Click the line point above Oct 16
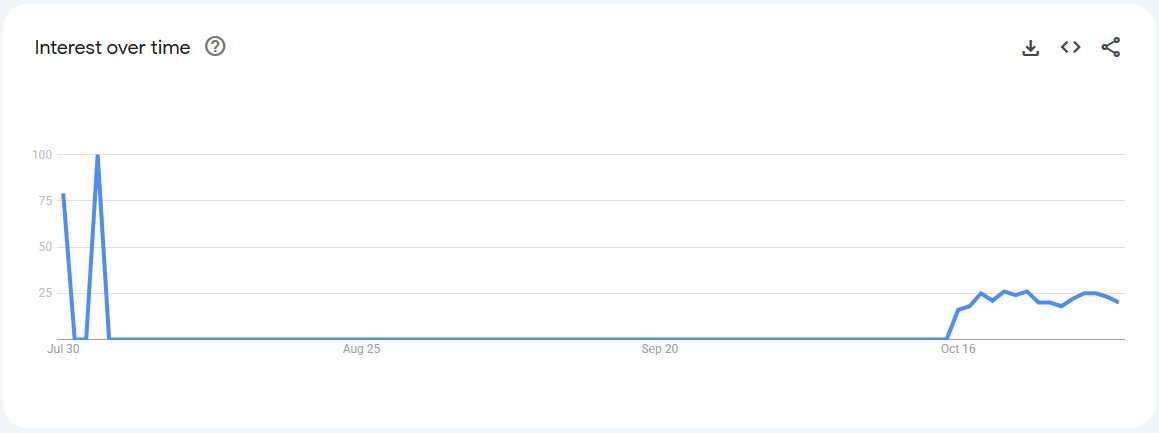The image size is (1159, 433). coord(958,310)
